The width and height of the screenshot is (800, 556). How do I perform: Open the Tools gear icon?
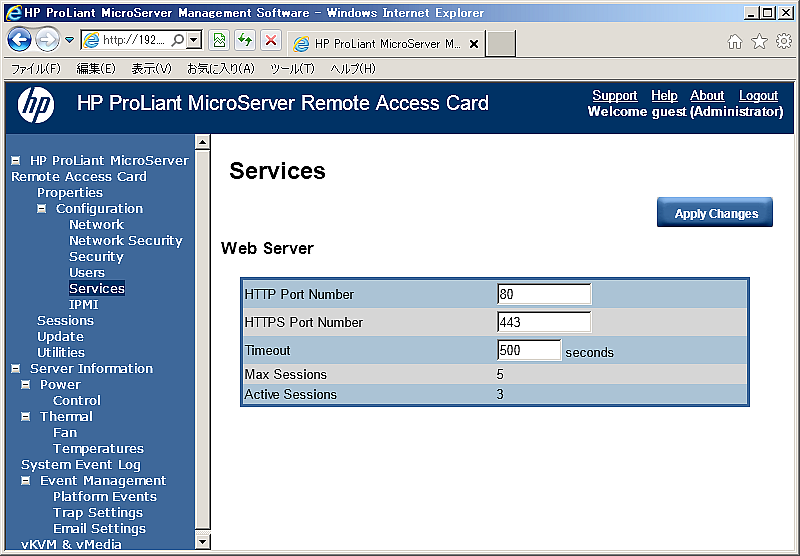coord(784,41)
